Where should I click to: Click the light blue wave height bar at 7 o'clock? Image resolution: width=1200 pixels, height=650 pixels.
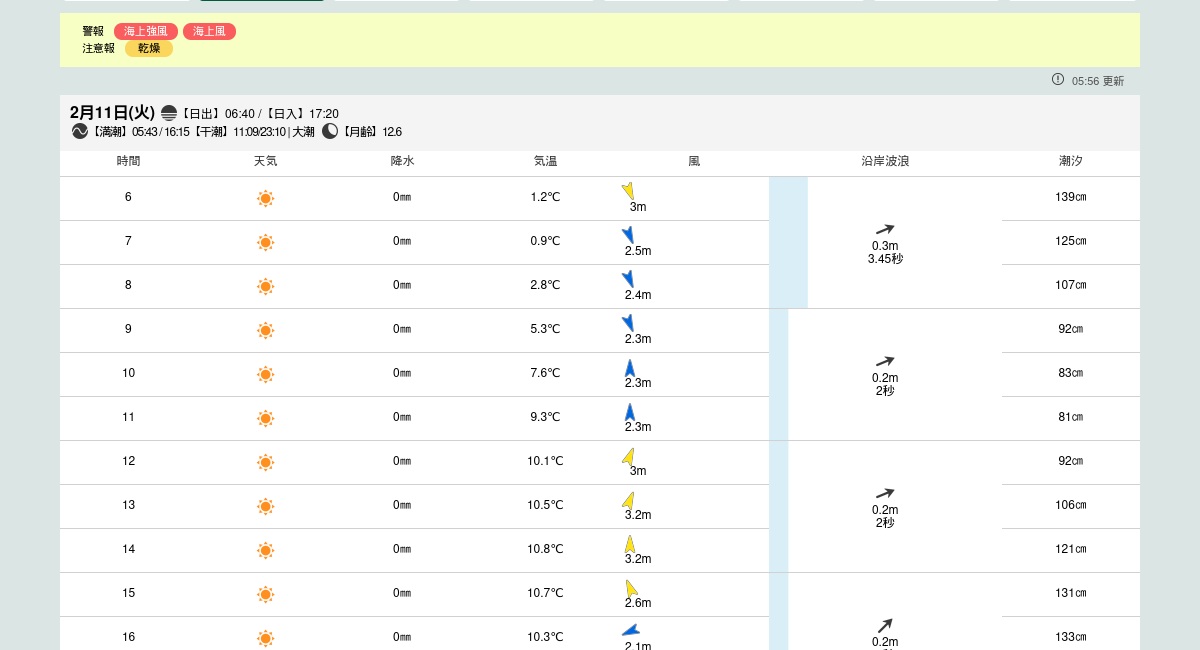(788, 242)
